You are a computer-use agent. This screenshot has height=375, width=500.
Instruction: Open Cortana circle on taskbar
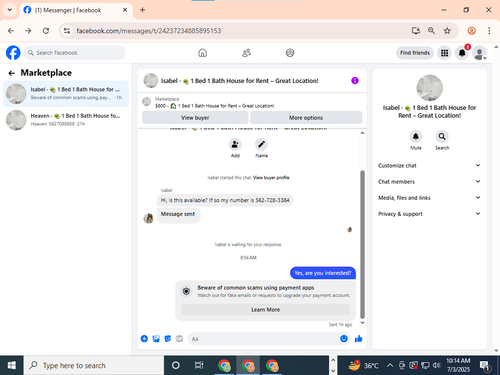point(176,365)
